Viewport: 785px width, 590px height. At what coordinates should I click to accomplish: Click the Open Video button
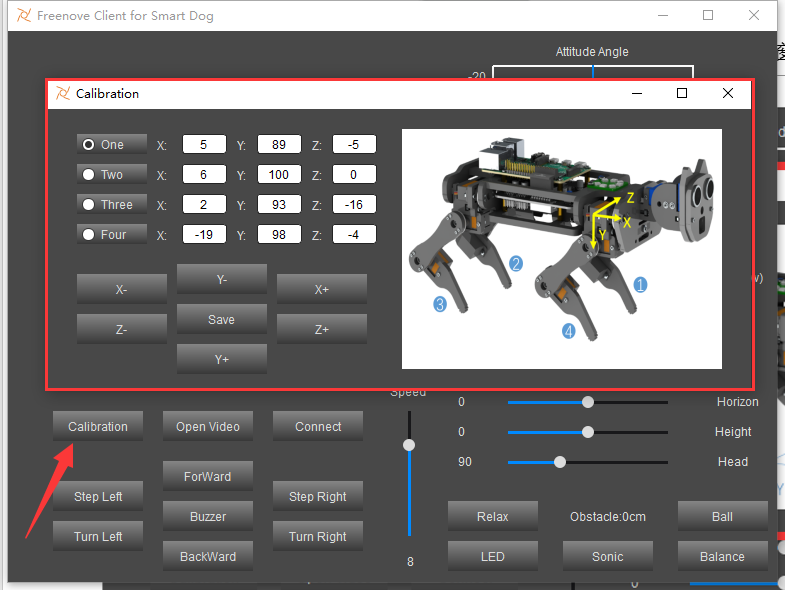[x=208, y=426]
